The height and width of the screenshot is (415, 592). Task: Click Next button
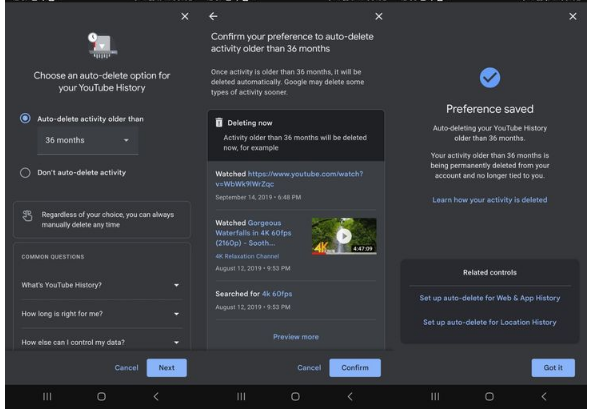[166, 368]
